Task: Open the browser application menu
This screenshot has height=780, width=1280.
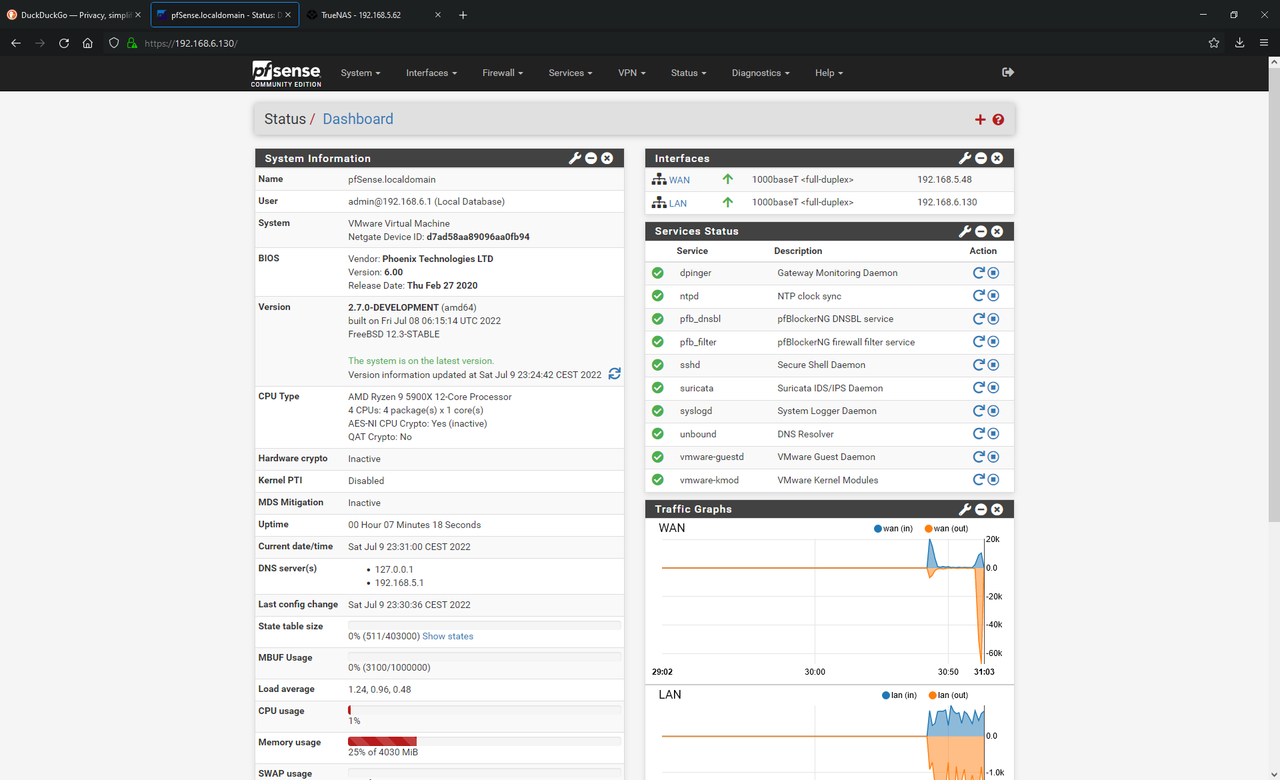Action: tap(1264, 43)
